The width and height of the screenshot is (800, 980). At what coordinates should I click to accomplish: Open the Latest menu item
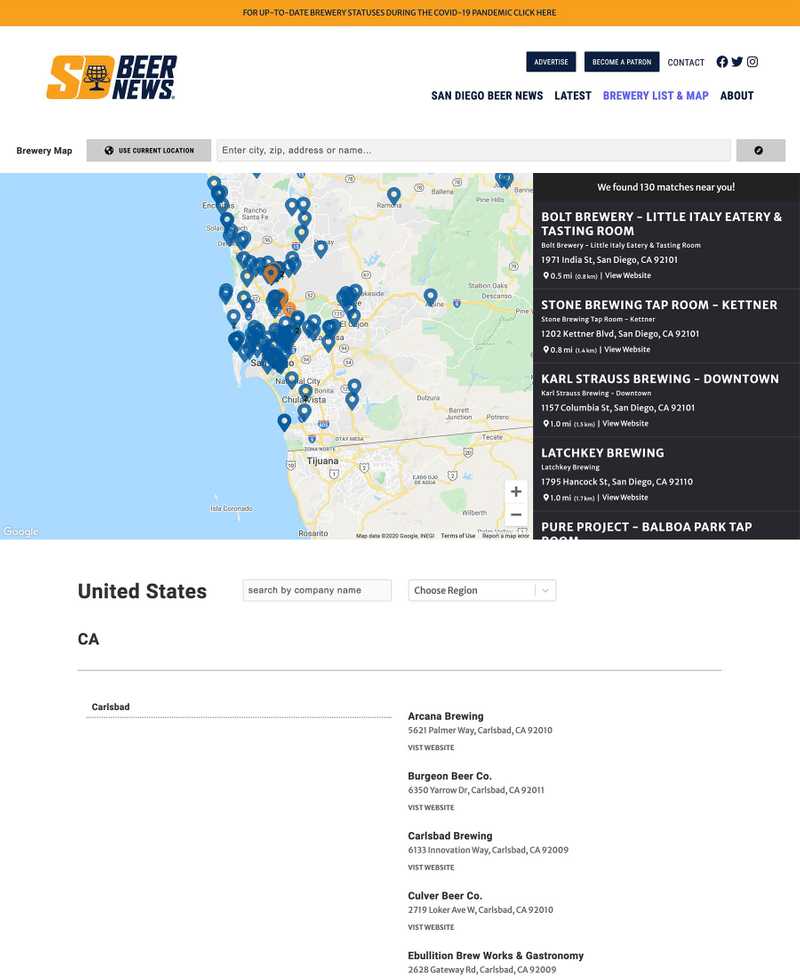572,96
